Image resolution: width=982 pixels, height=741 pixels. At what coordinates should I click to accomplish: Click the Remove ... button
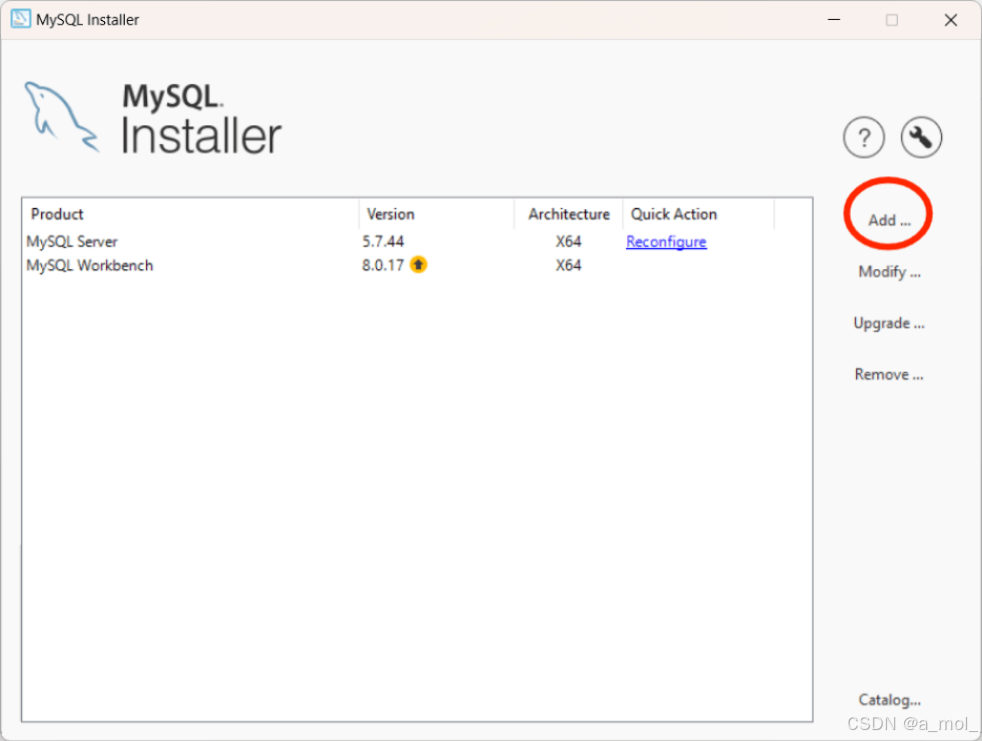tap(889, 375)
